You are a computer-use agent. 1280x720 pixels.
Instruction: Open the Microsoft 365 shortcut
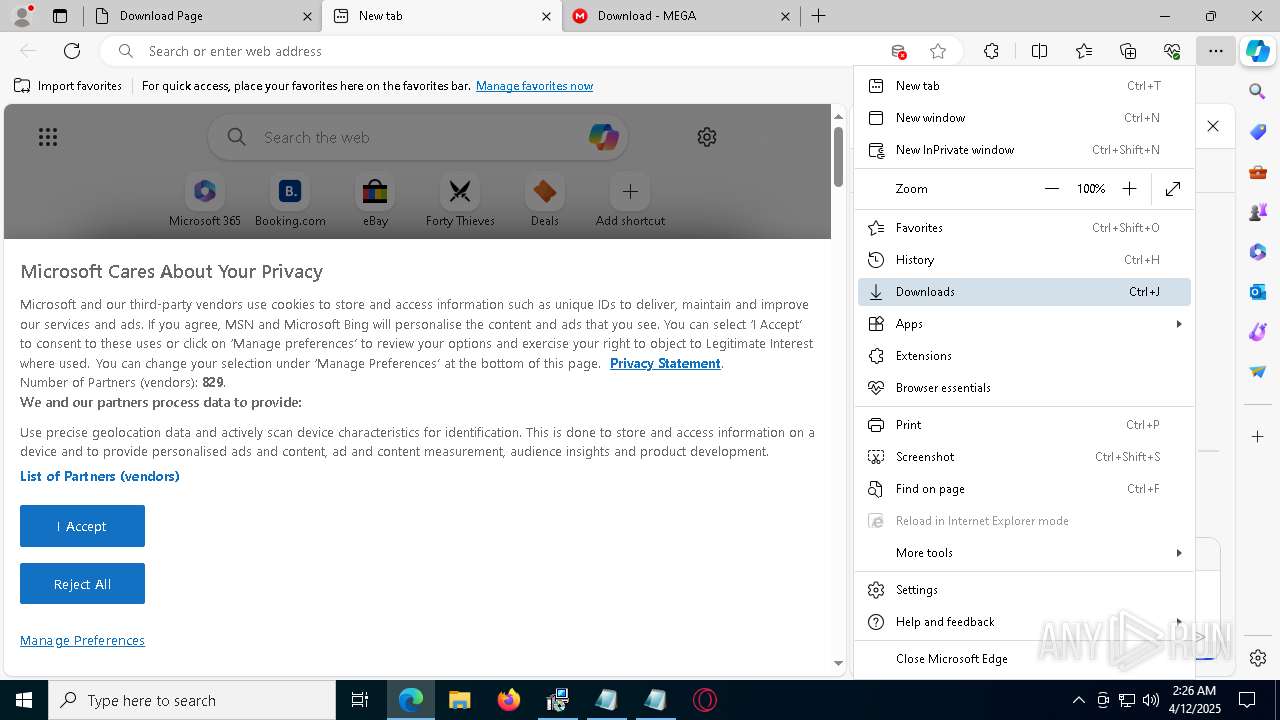205,201
